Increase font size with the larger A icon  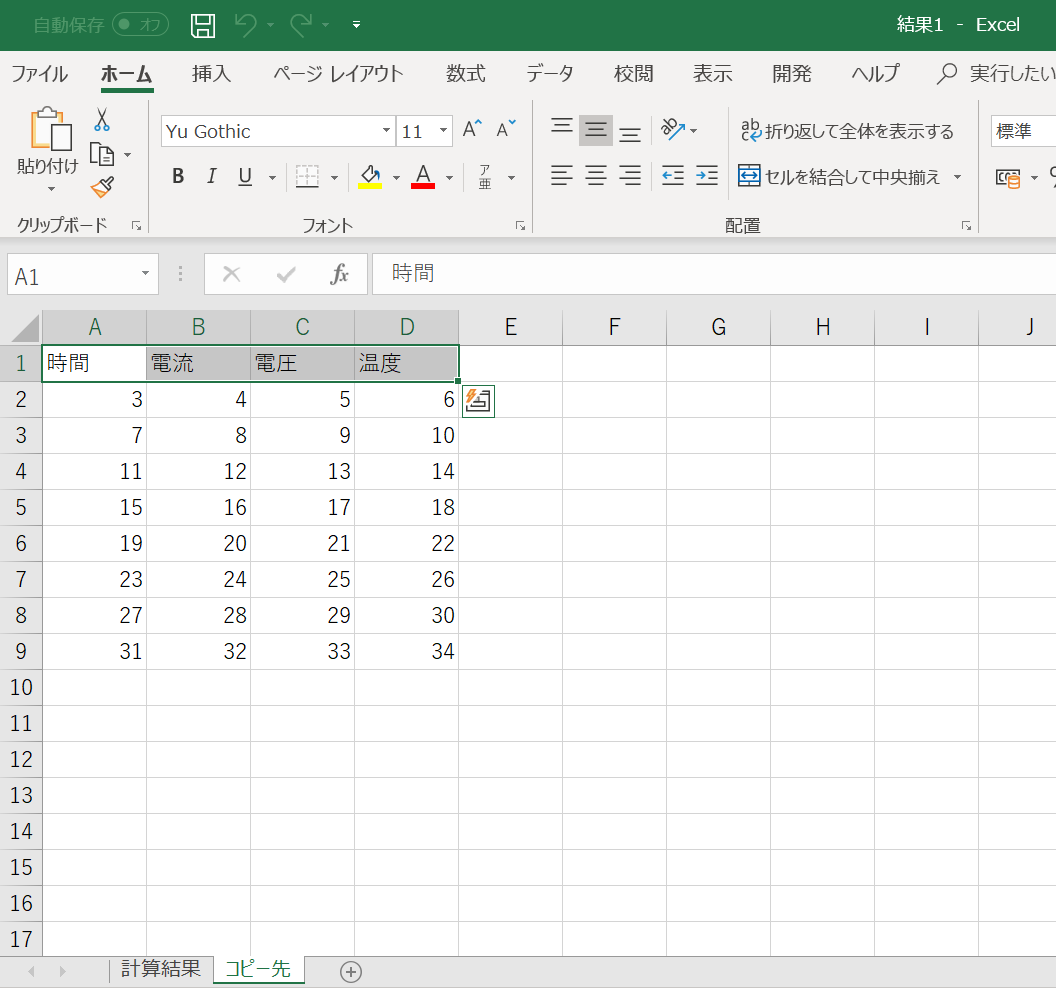[x=472, y=129]
